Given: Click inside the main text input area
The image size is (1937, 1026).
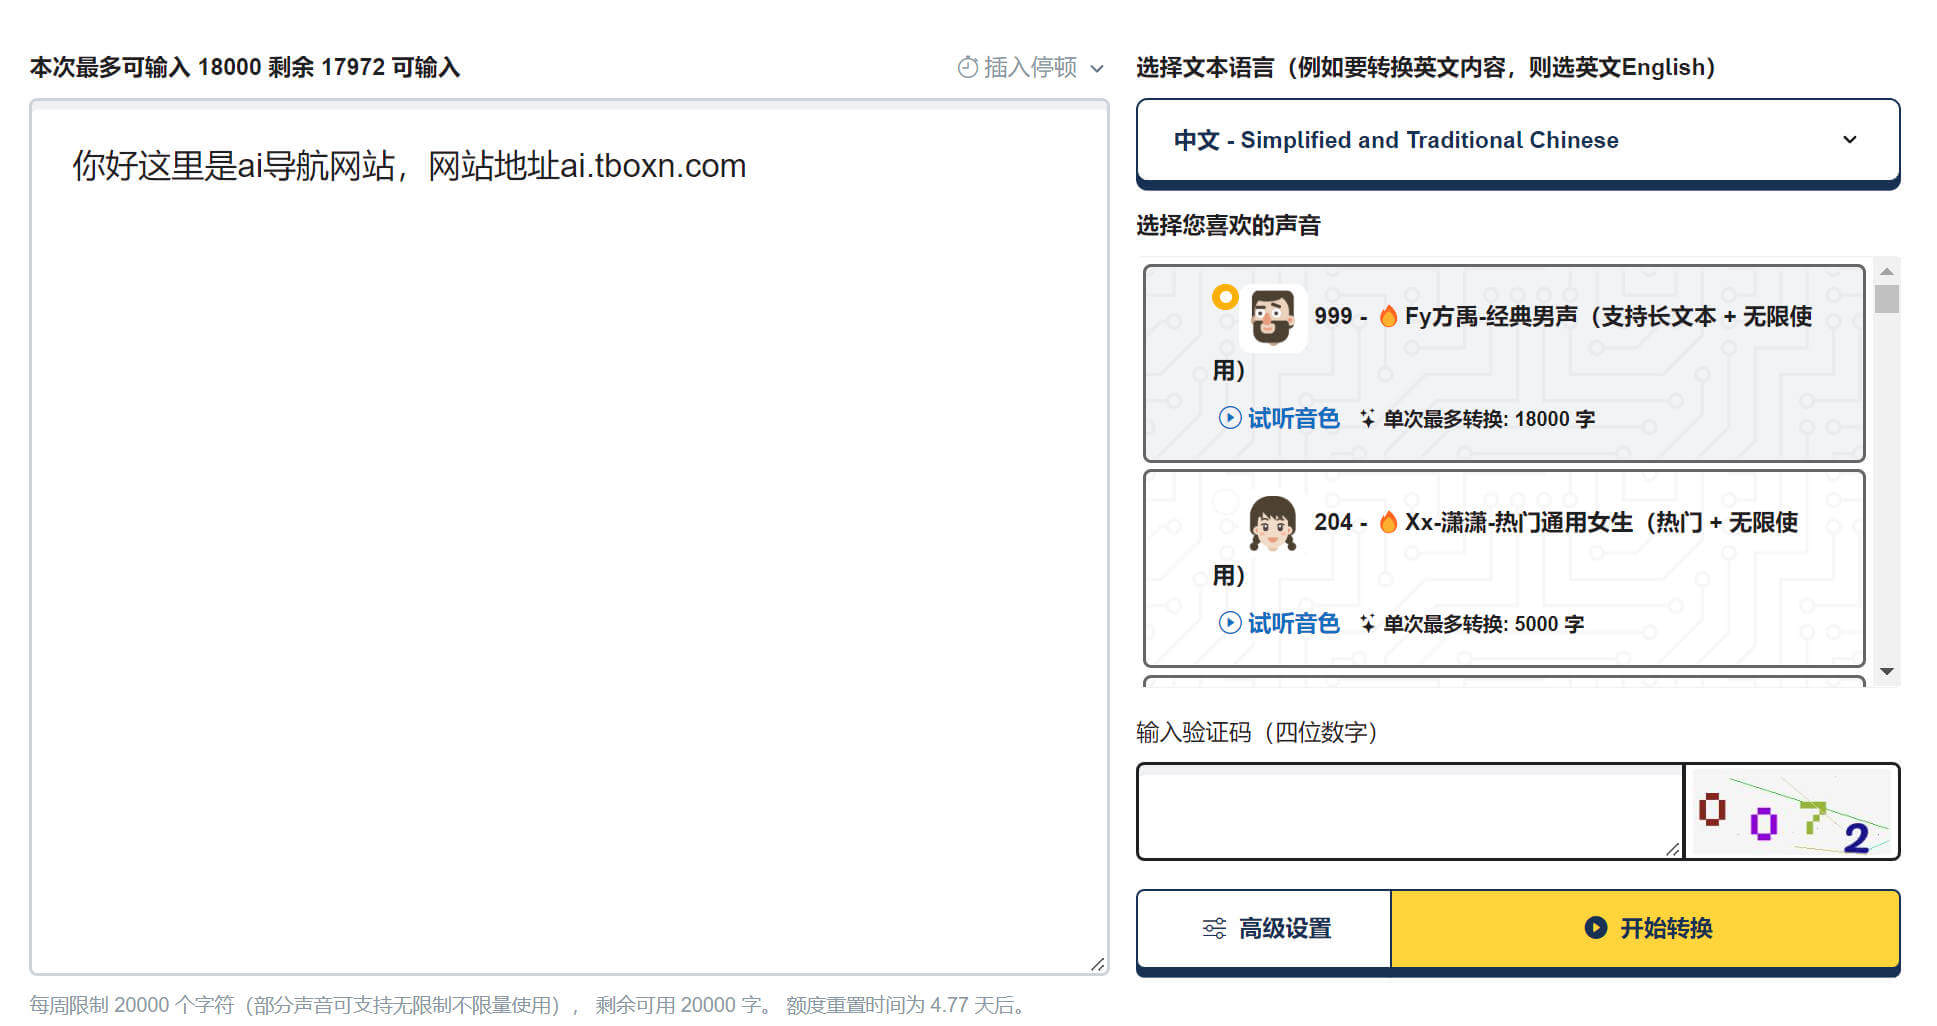Looking at the screenshot, I should tap(568, 560).
